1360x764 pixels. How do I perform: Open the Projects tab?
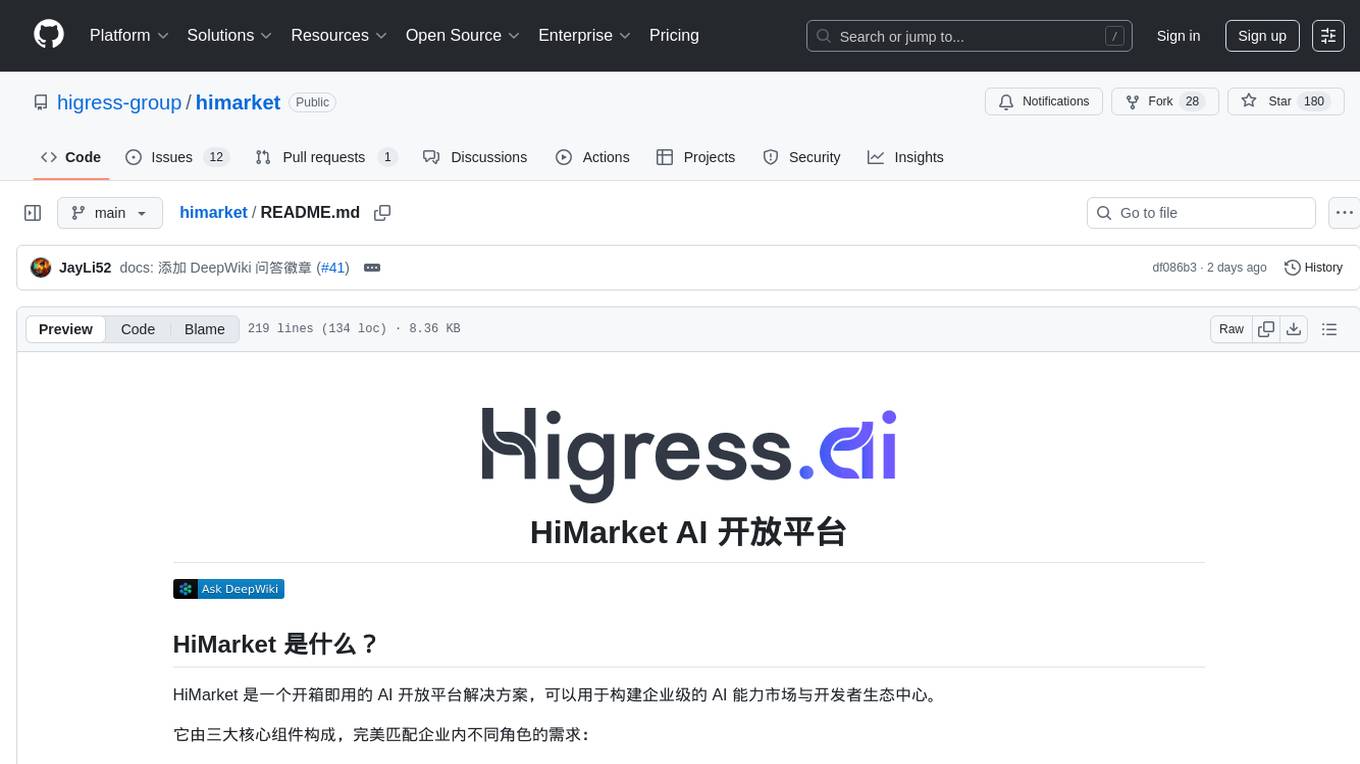click(696, 157)
